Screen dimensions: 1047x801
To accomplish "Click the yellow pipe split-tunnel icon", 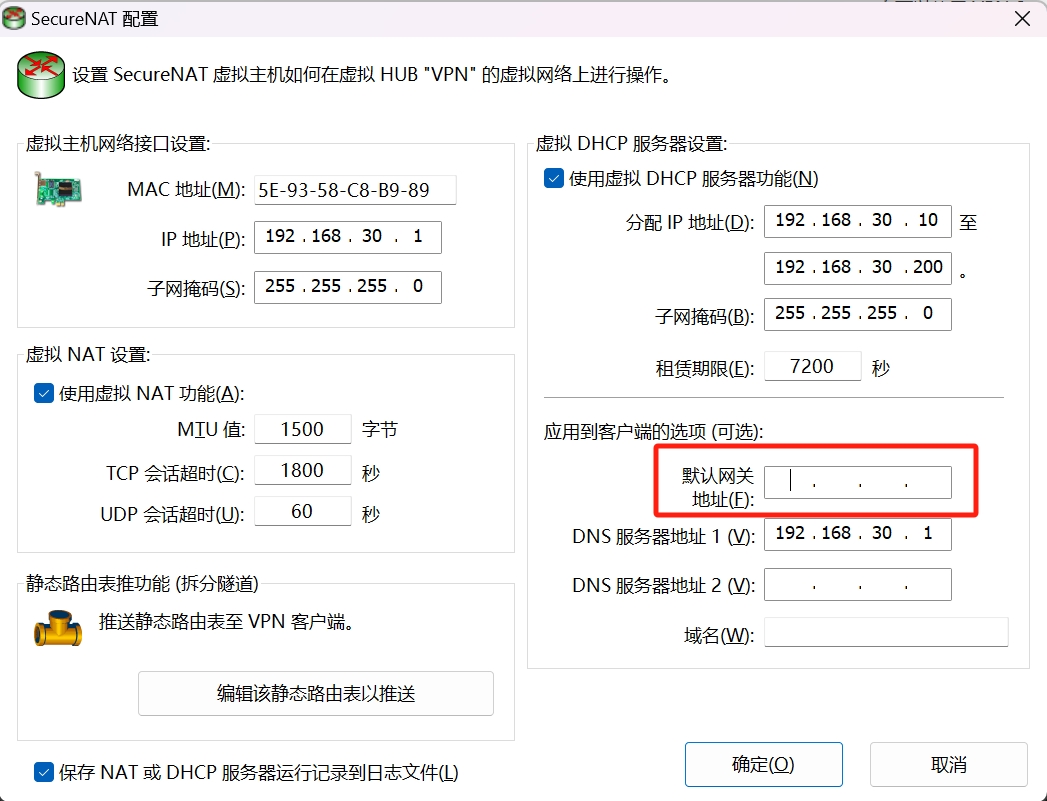I will pos(58,627).
